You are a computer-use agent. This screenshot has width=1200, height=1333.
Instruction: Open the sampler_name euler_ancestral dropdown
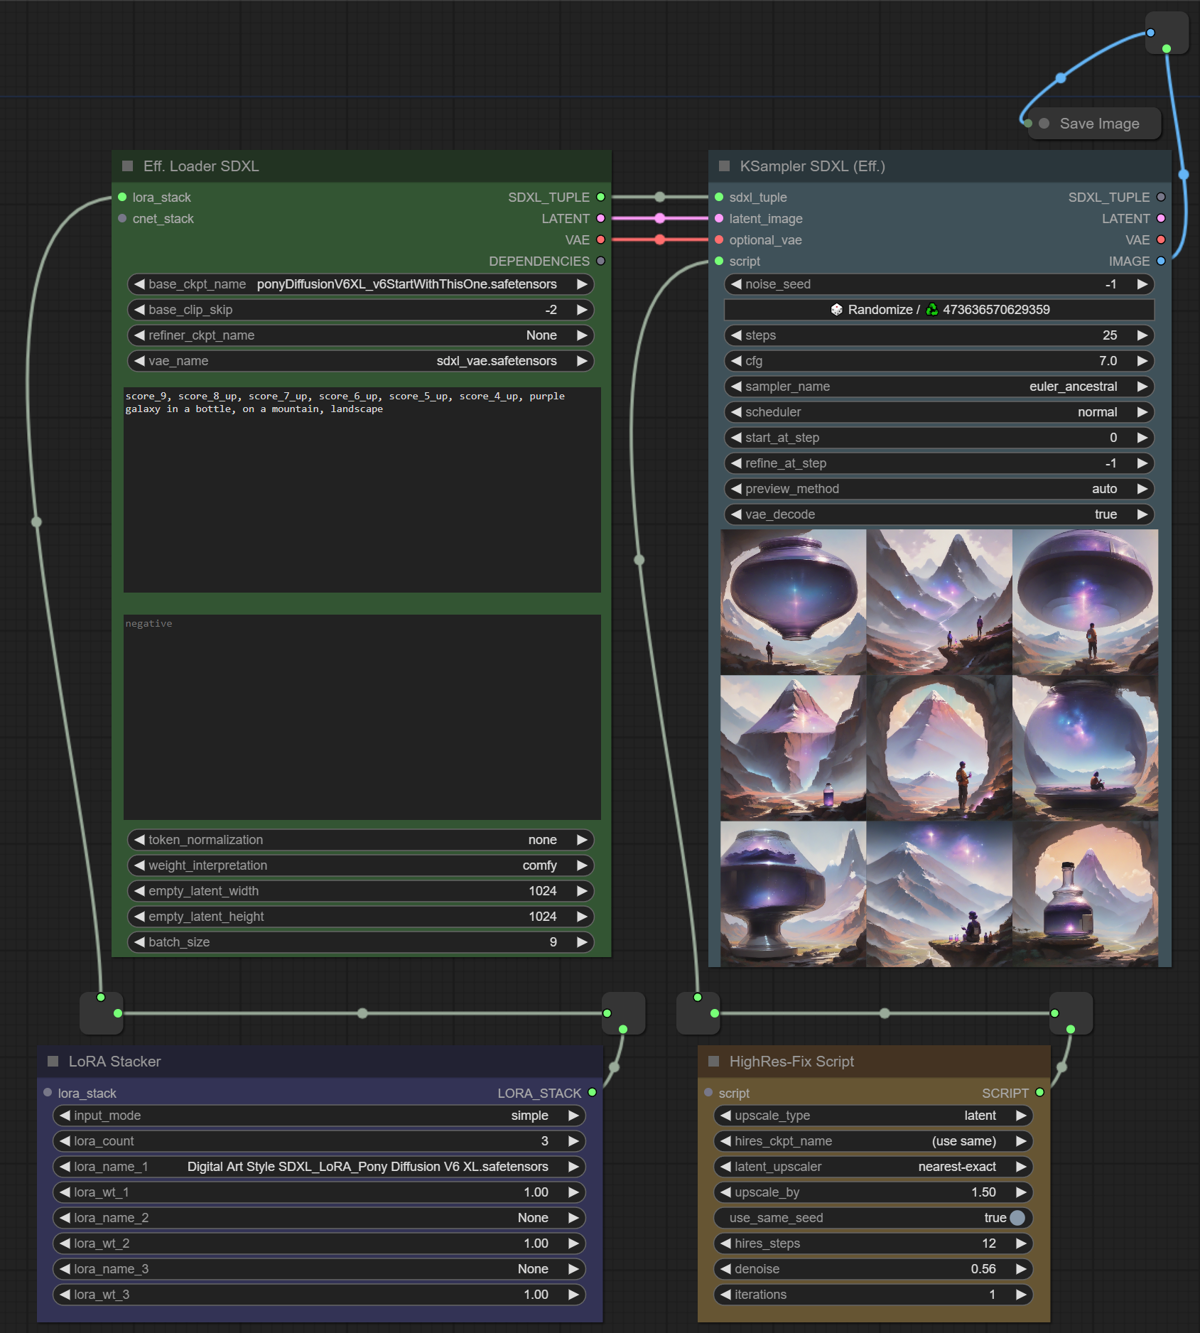[938, 386]
